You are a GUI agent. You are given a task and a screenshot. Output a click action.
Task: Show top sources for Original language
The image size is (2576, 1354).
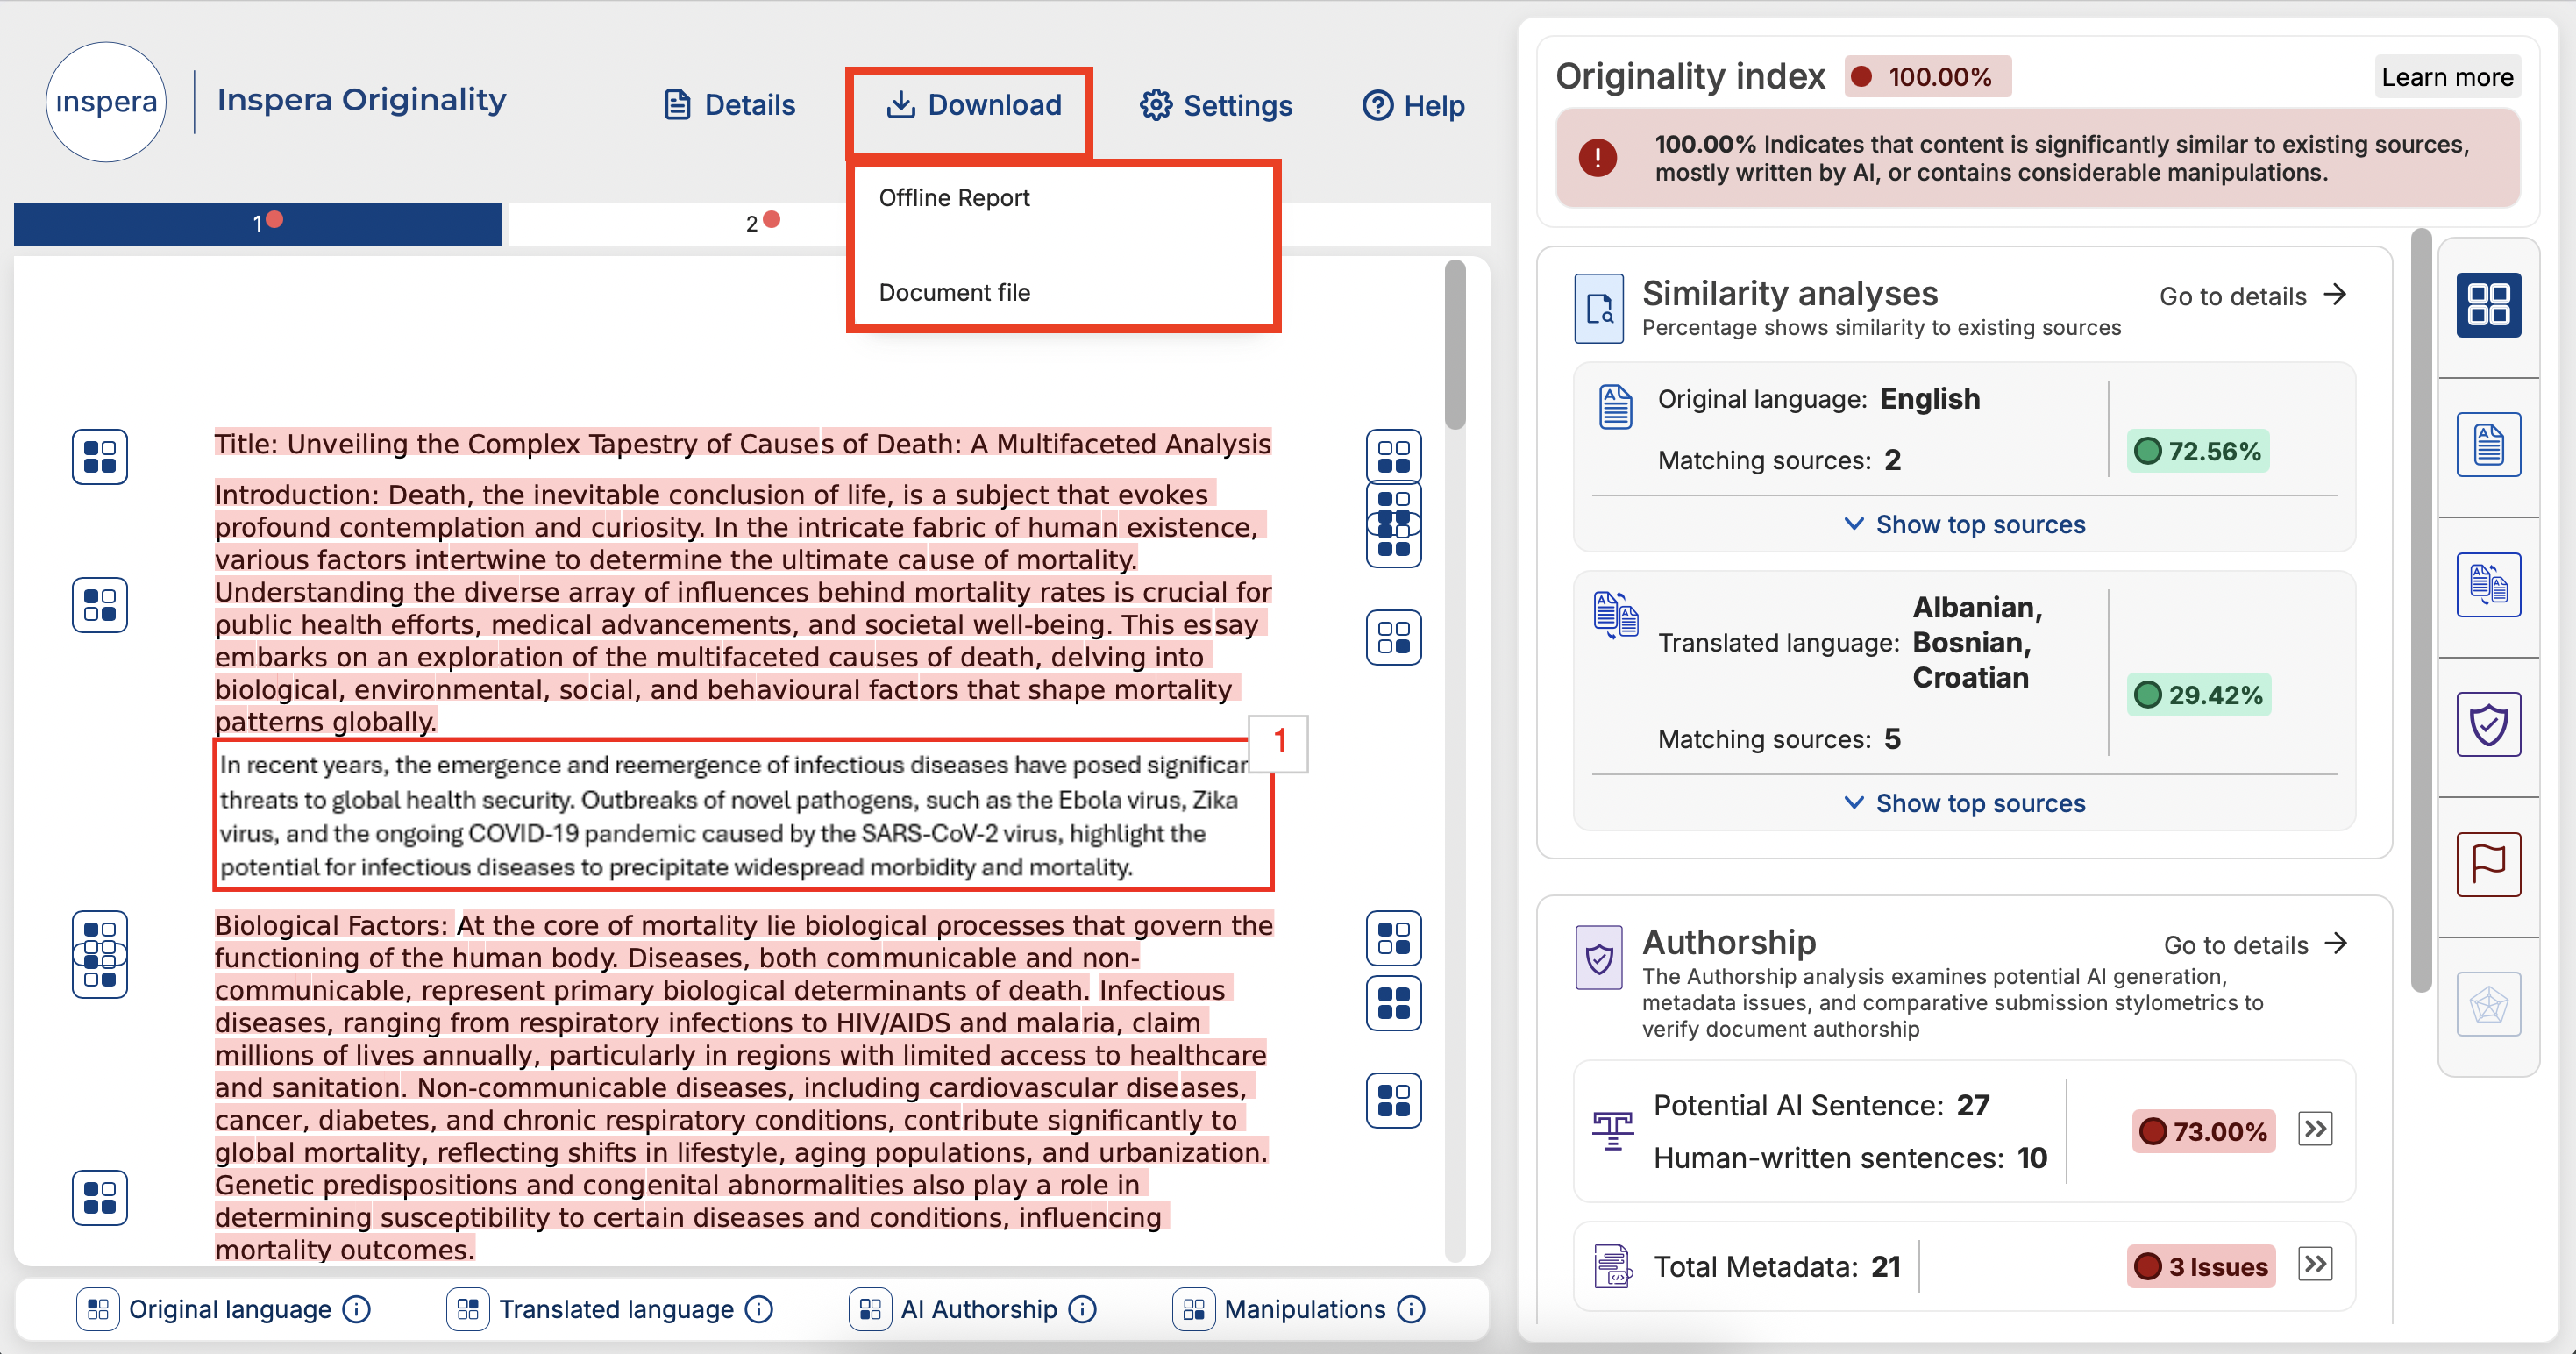[x=1964, y=524]
